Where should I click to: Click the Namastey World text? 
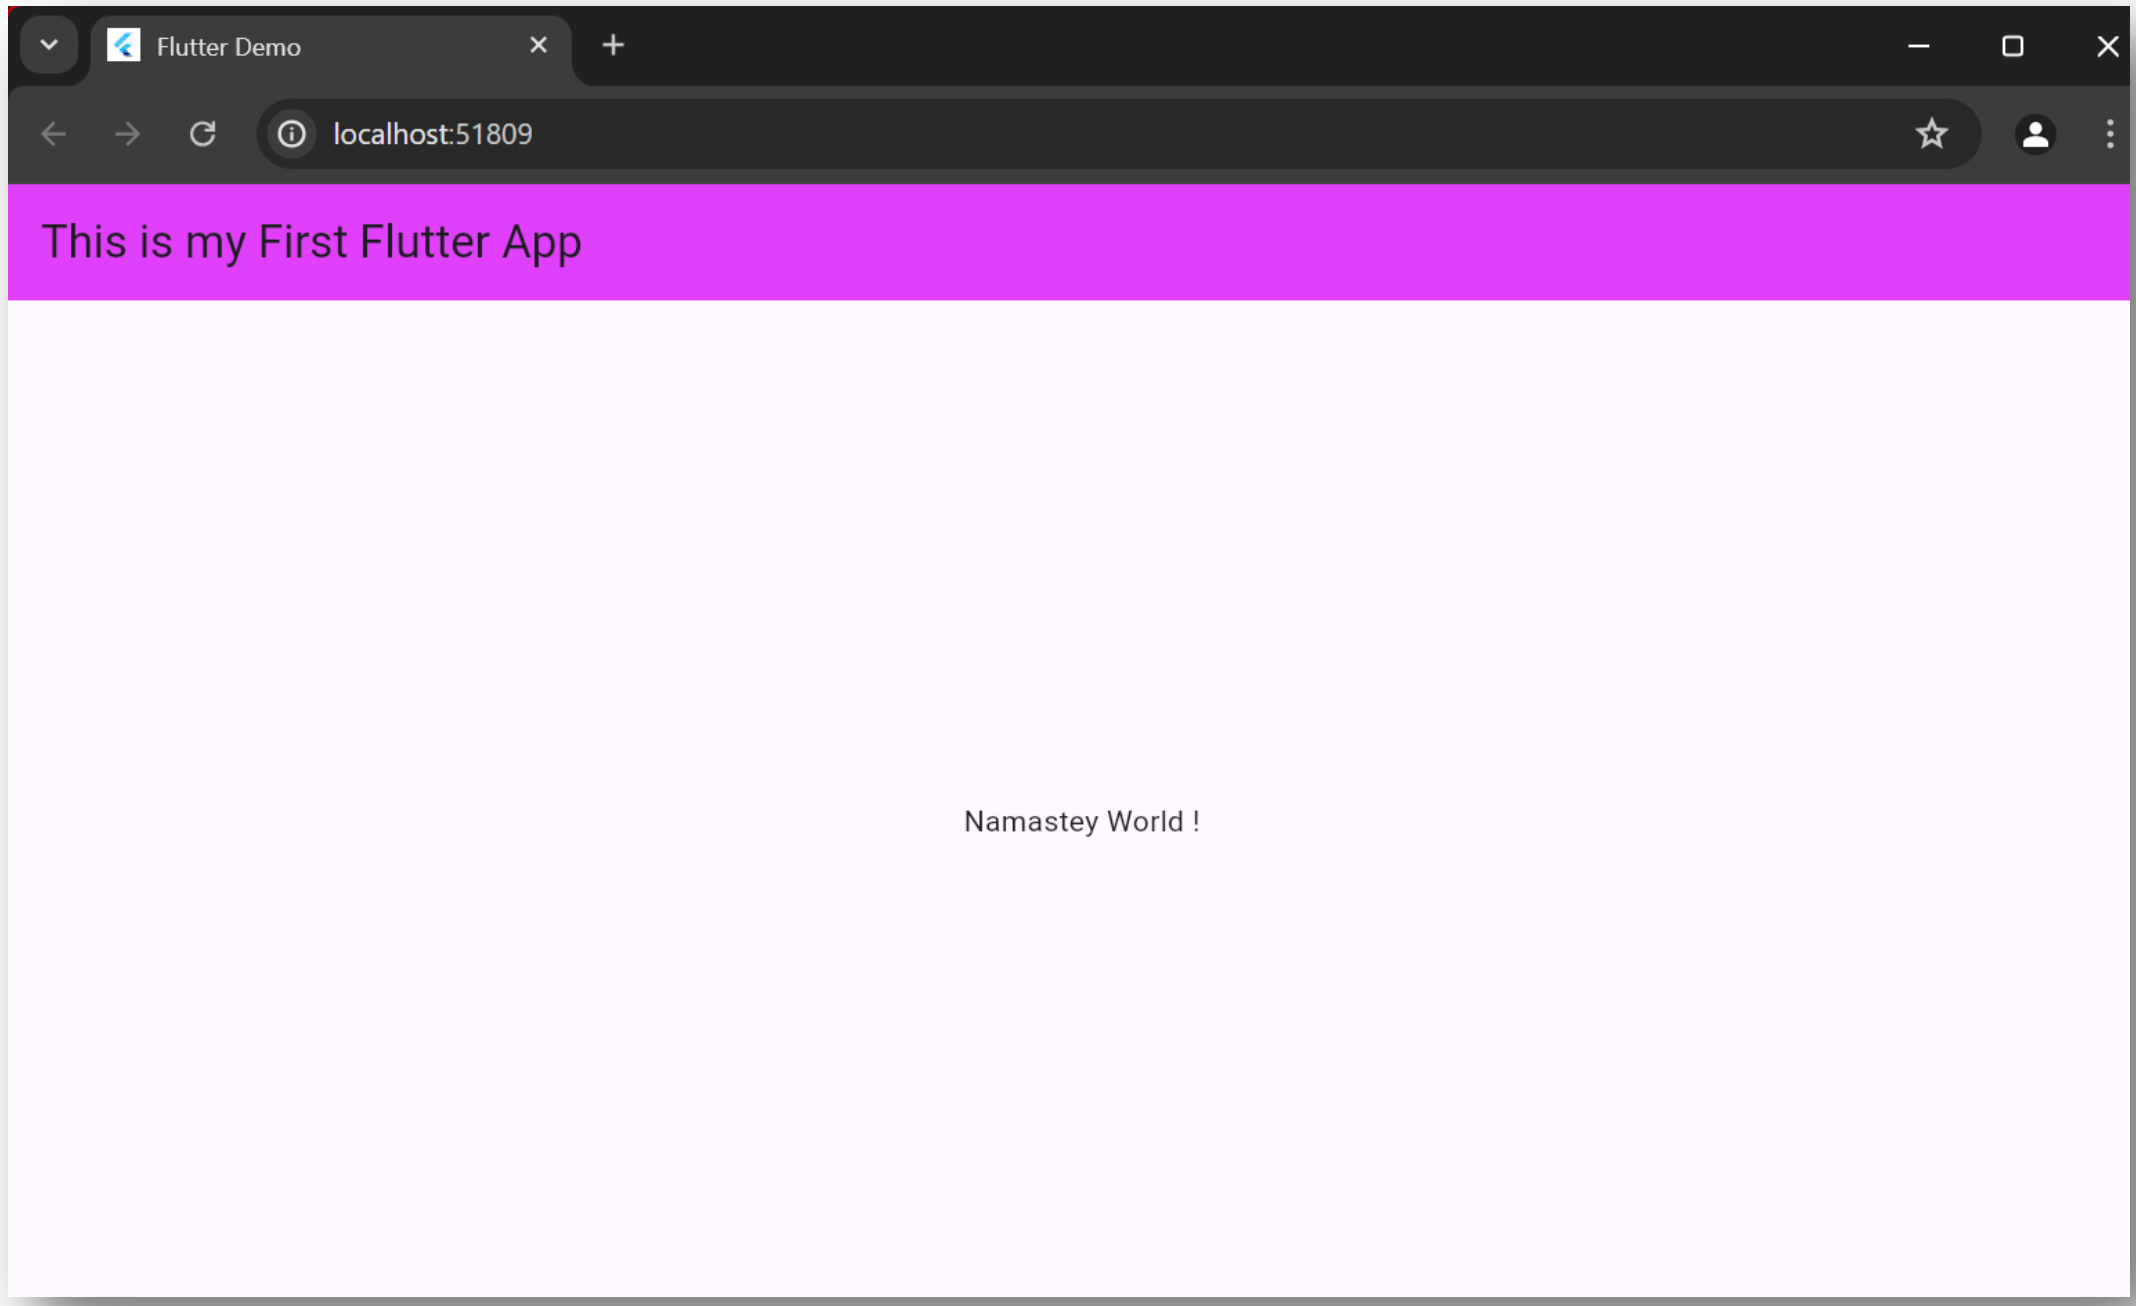coord(1081,821)
